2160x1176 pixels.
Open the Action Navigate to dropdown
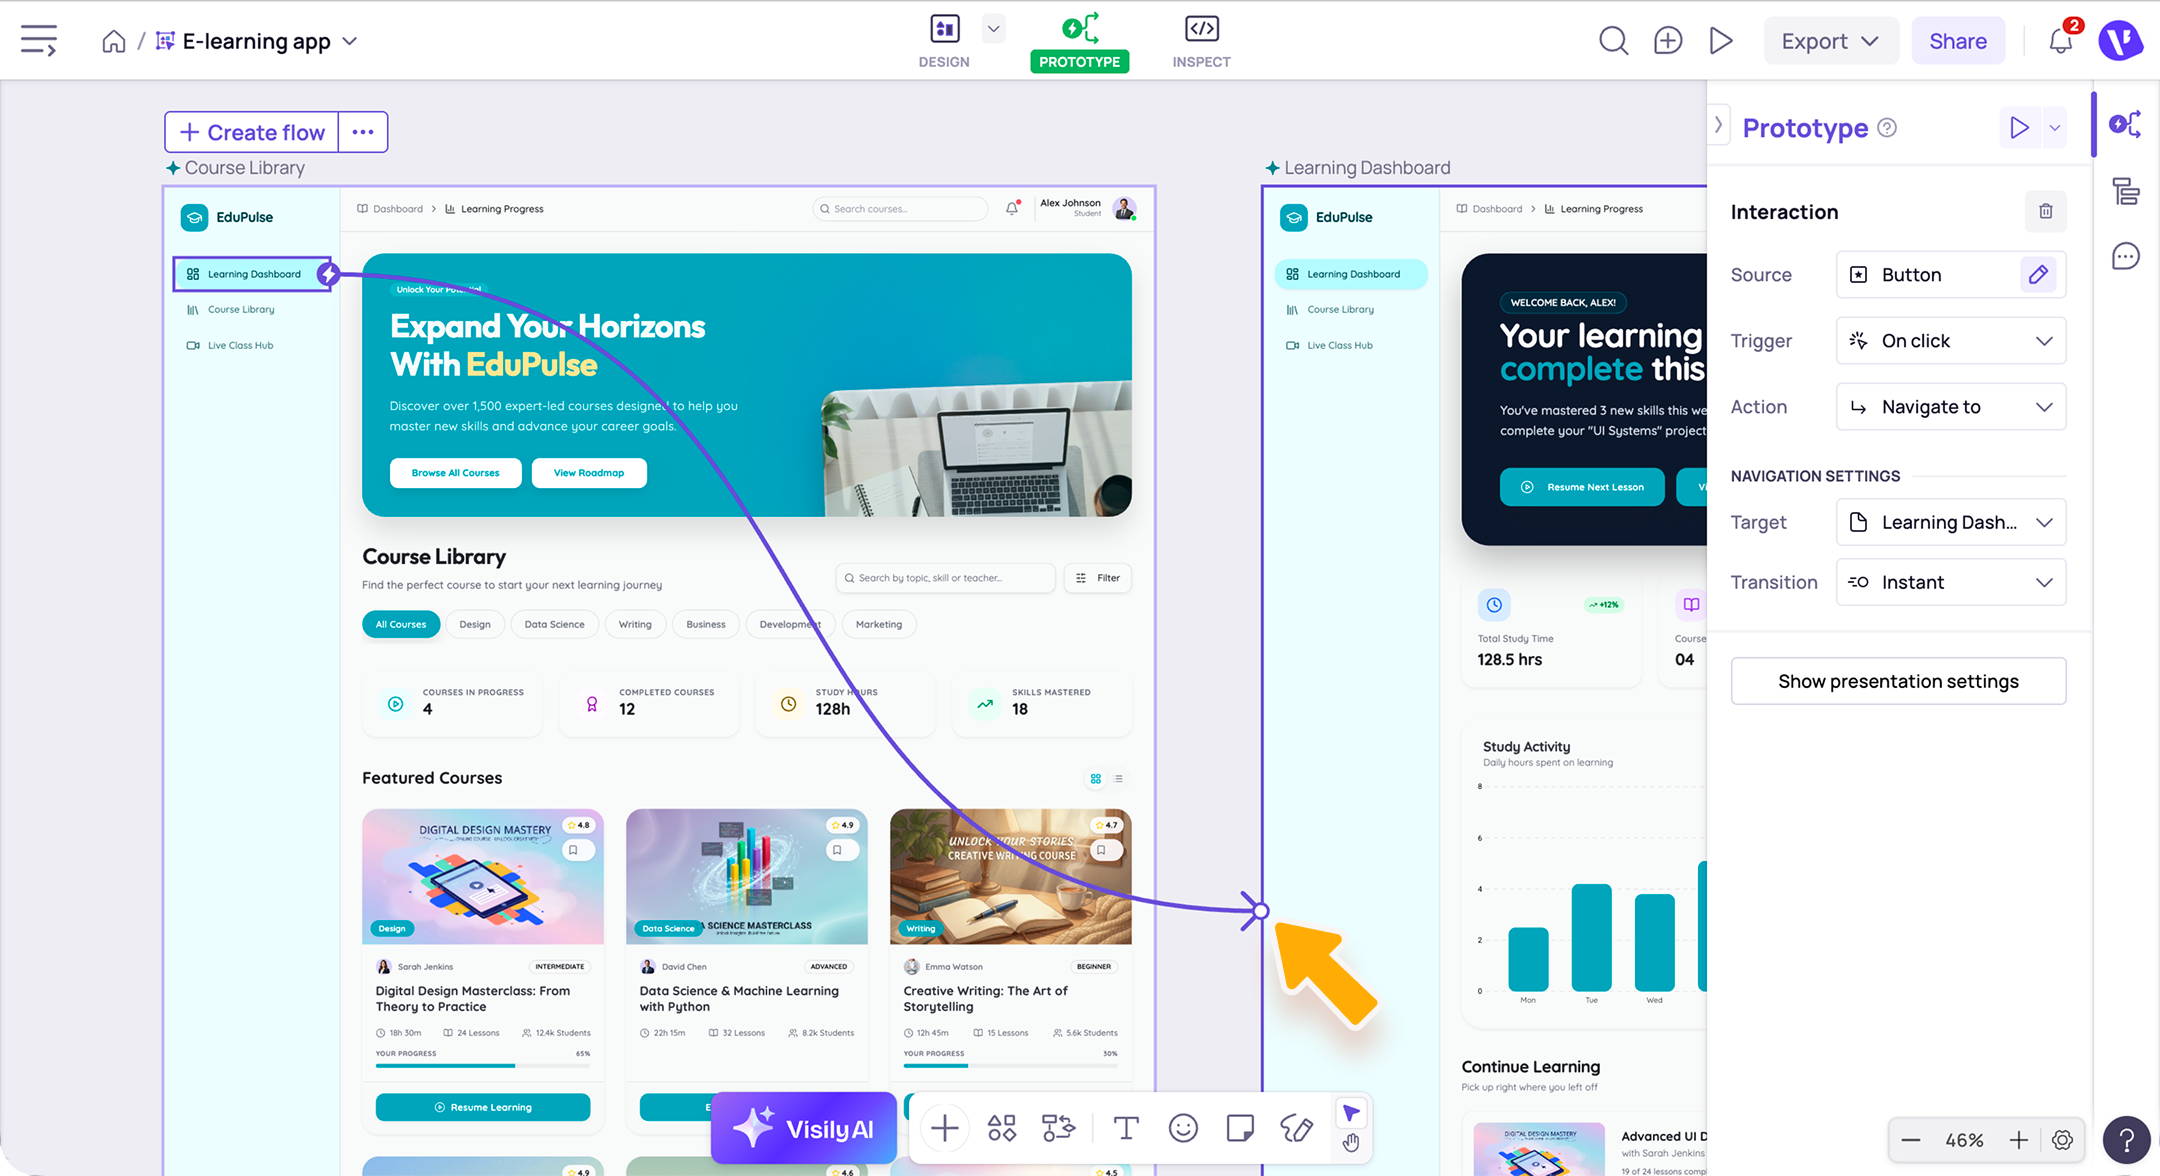pyautogui.click(x=1951, y=407)
